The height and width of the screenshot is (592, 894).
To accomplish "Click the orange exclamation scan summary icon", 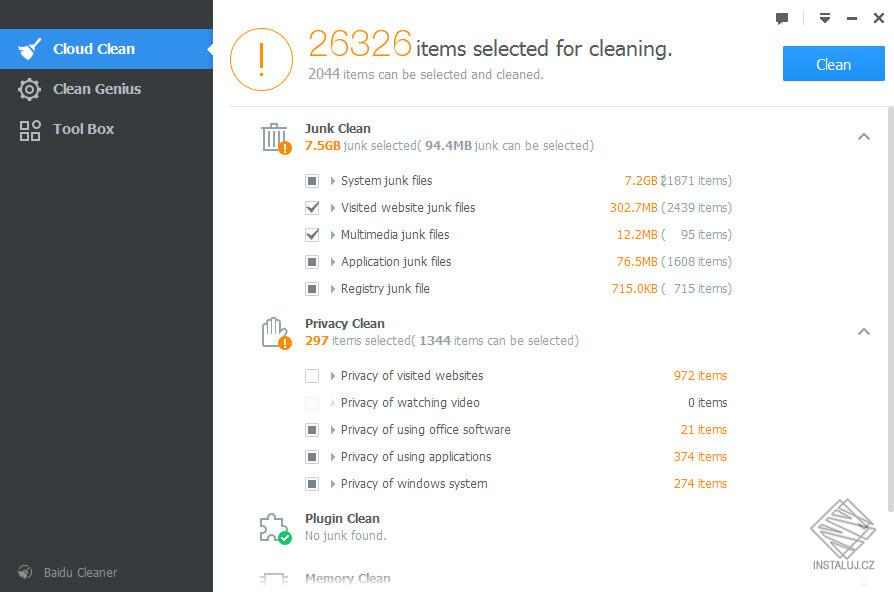I will 261,58.
